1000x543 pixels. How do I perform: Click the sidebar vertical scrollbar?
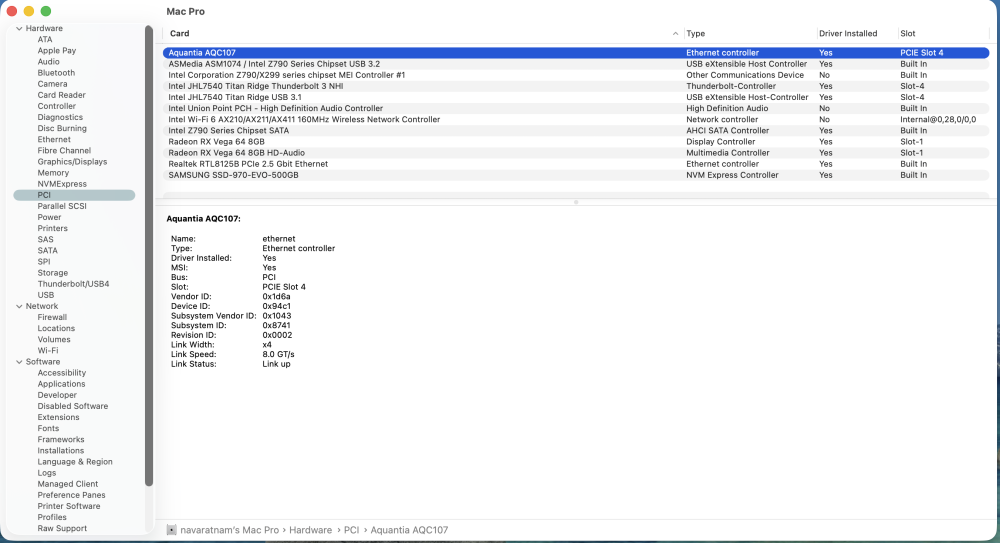point(149,255)
